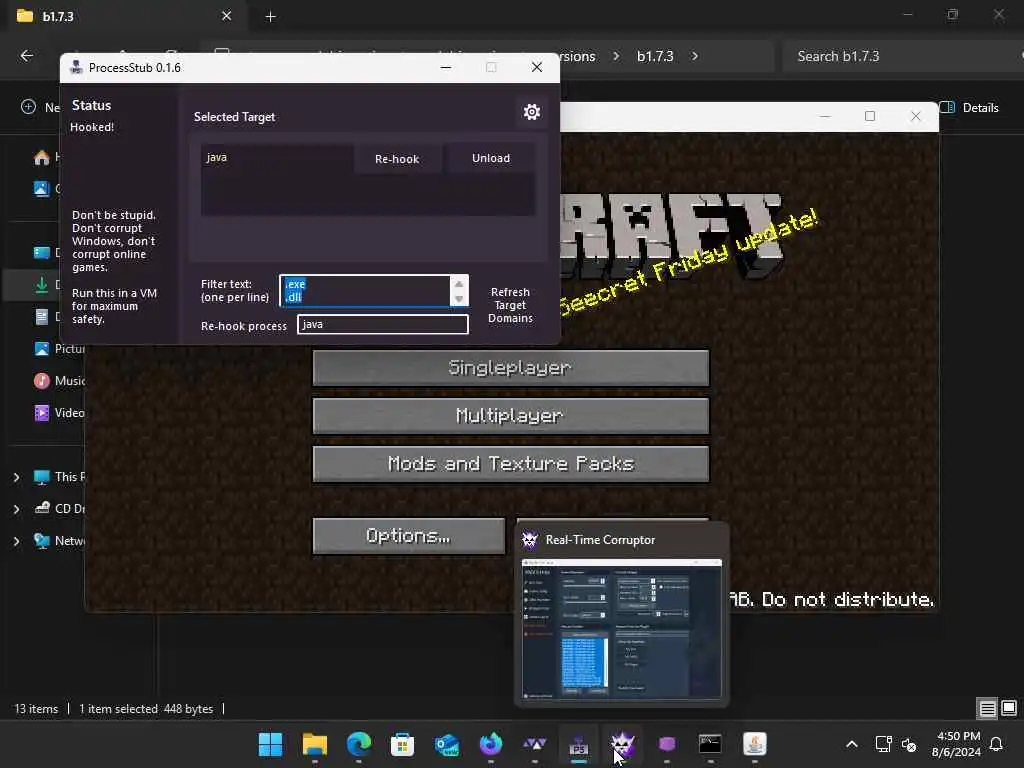
Task: Open Minecraft Options
Action: [409, 536]
